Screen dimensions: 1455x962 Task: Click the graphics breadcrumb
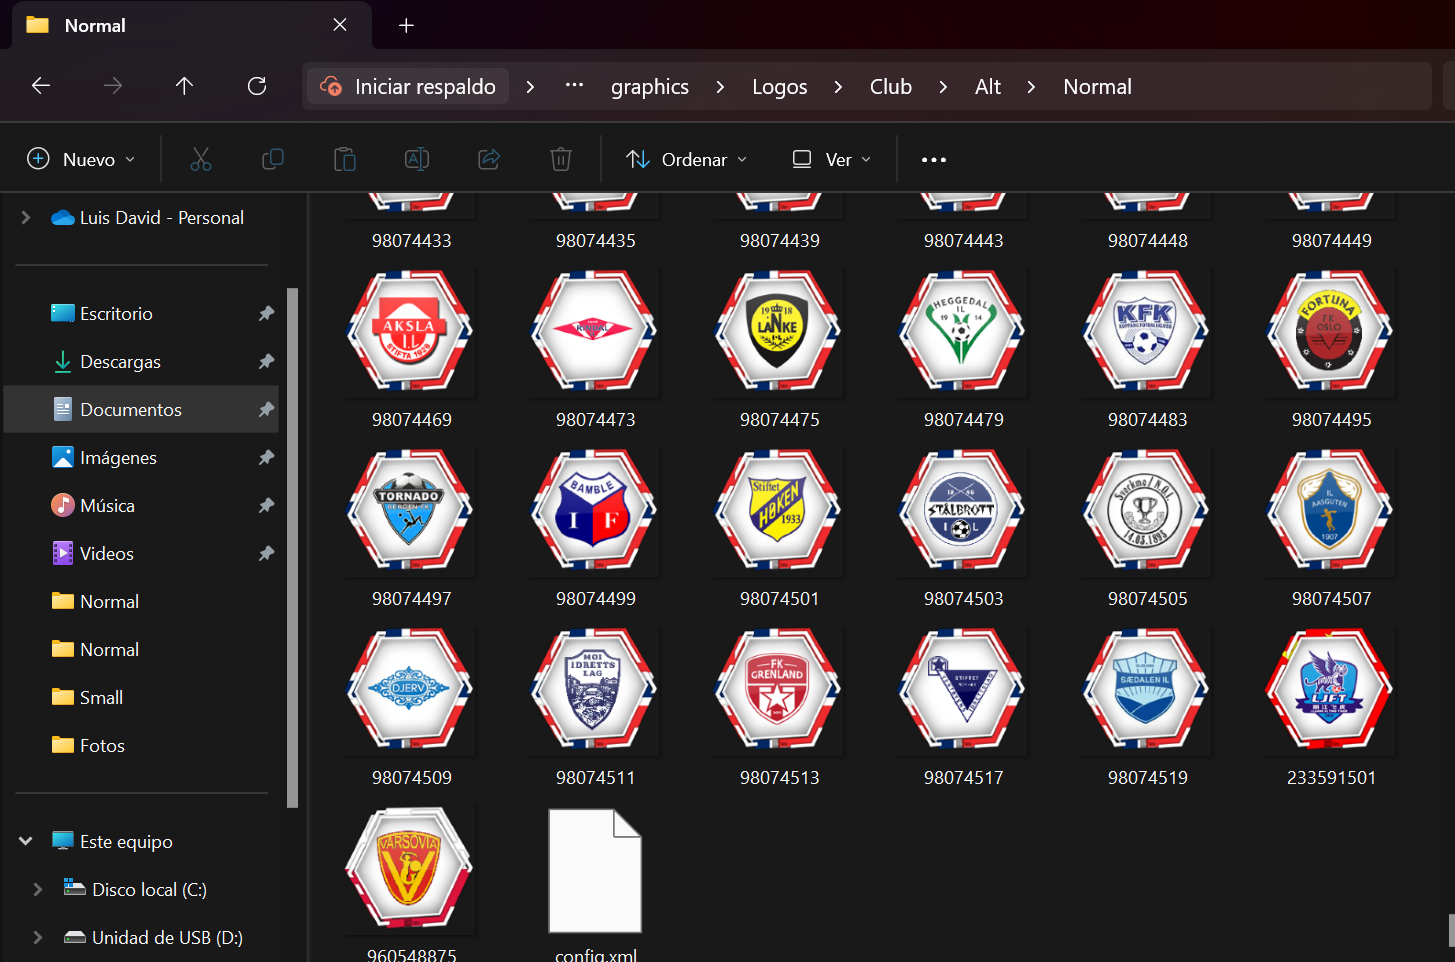[650, 87]
